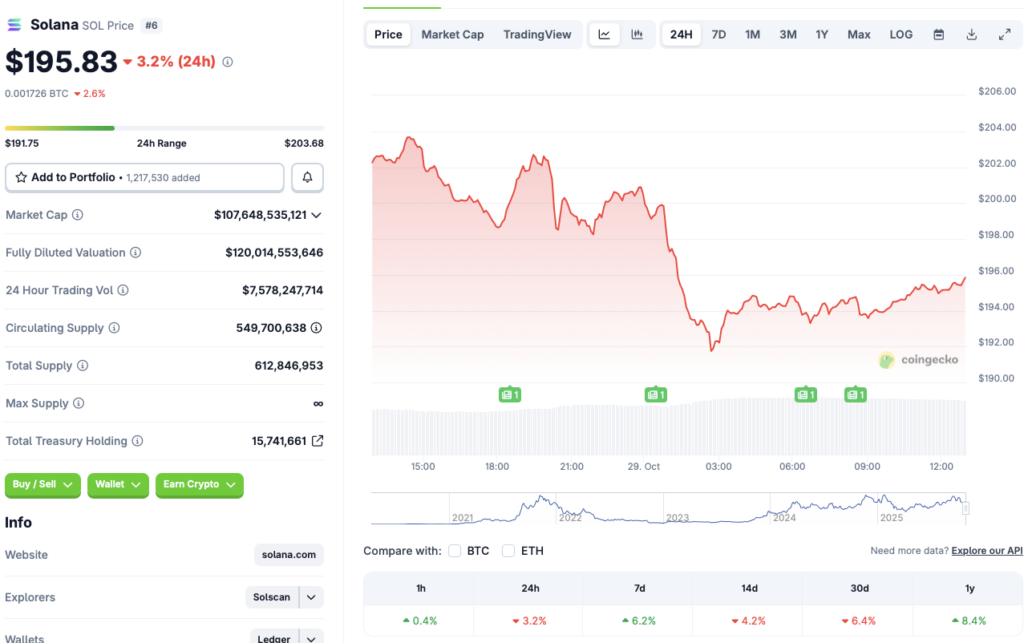This screenshot has width=1024, height=643.
Task: Switch to the Market Cap tab
Action: tap(452, 33)
